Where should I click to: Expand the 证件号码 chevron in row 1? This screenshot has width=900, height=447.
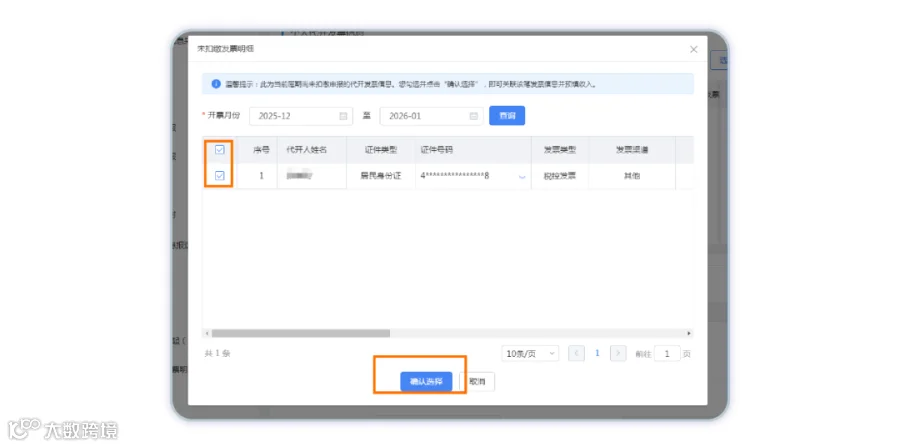522,177
